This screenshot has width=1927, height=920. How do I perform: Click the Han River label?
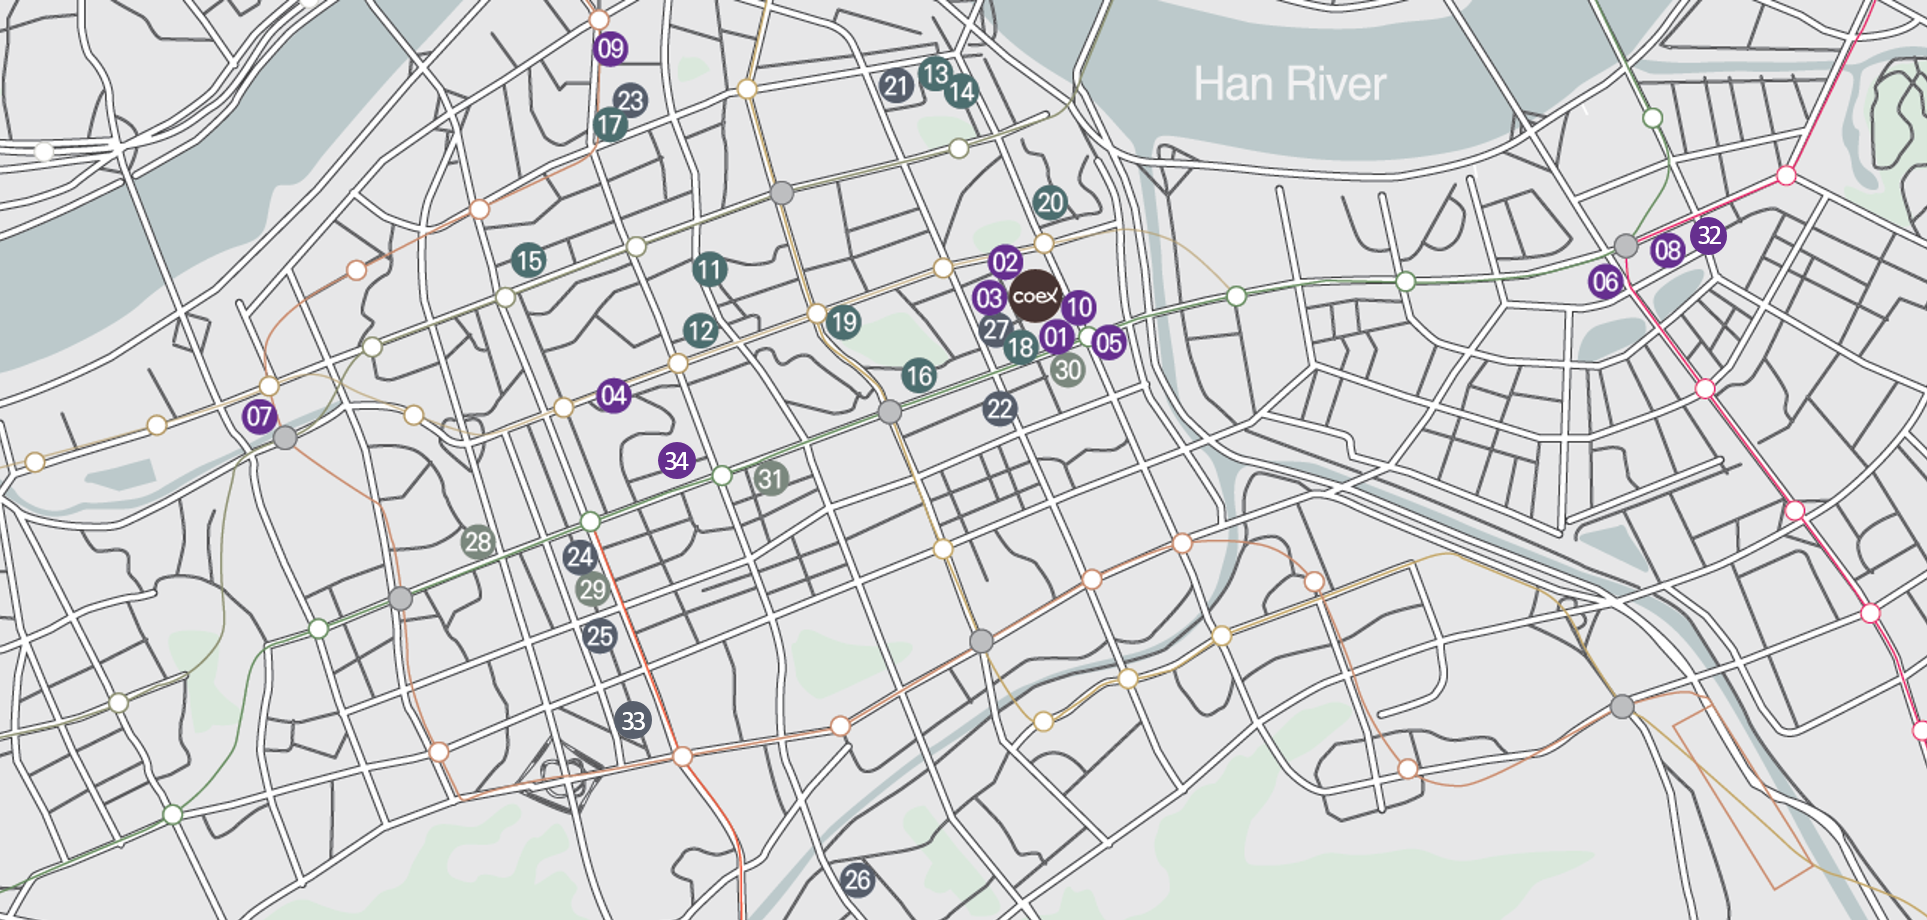[1290, 84]
